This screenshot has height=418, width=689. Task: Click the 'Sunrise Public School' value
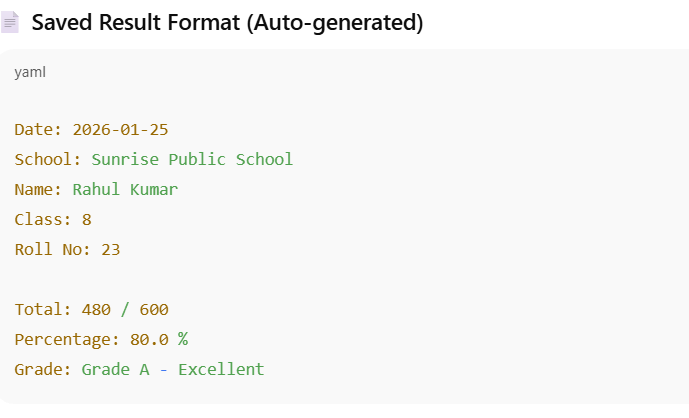[x=192, y=159]
